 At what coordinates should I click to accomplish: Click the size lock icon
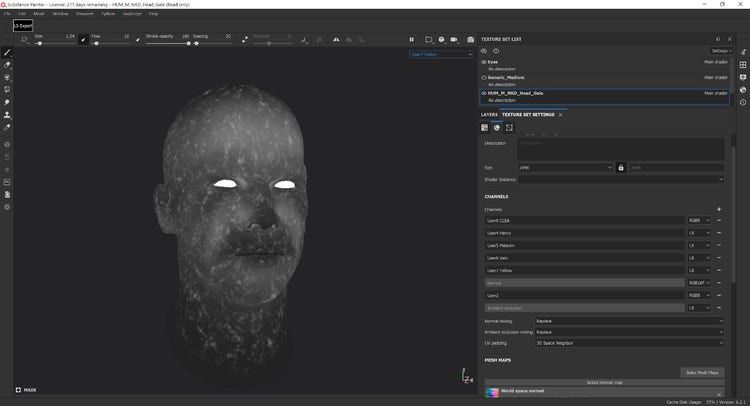(x=621, y=167)
